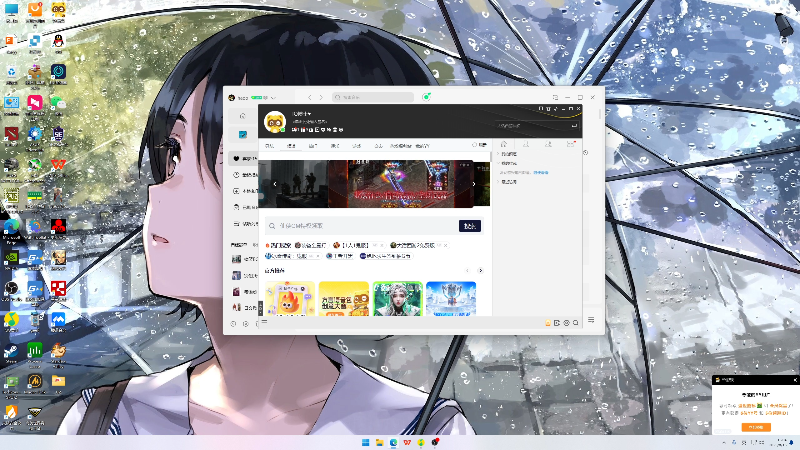Open the Steam desktop icon

tap(11, 353)
